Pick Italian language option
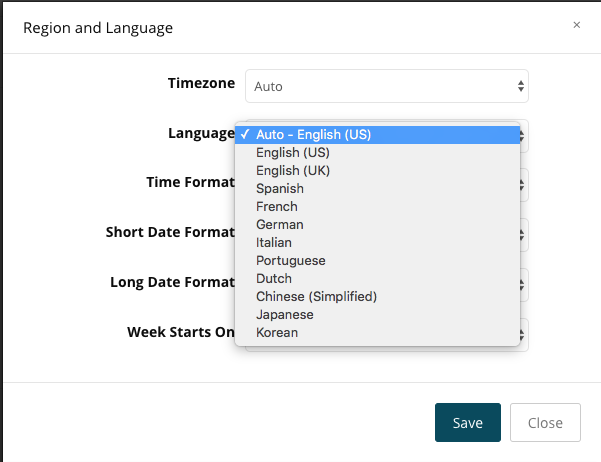This screenshot has height=462, width=601. 377,243
